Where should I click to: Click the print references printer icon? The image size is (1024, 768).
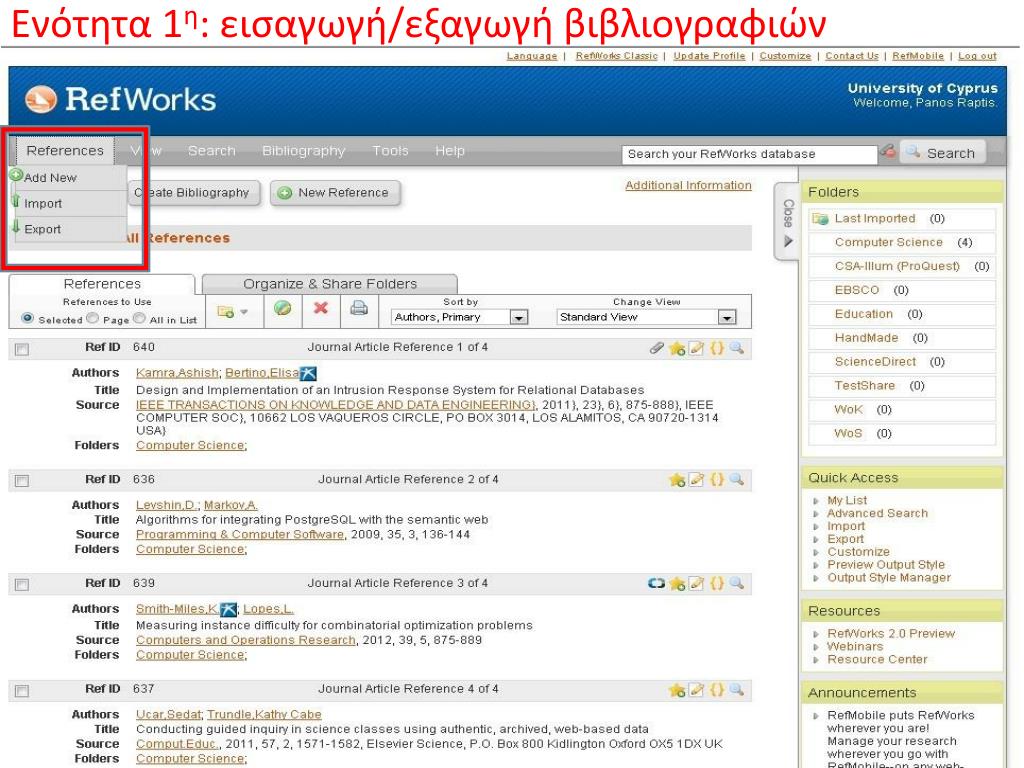[359, 308]
